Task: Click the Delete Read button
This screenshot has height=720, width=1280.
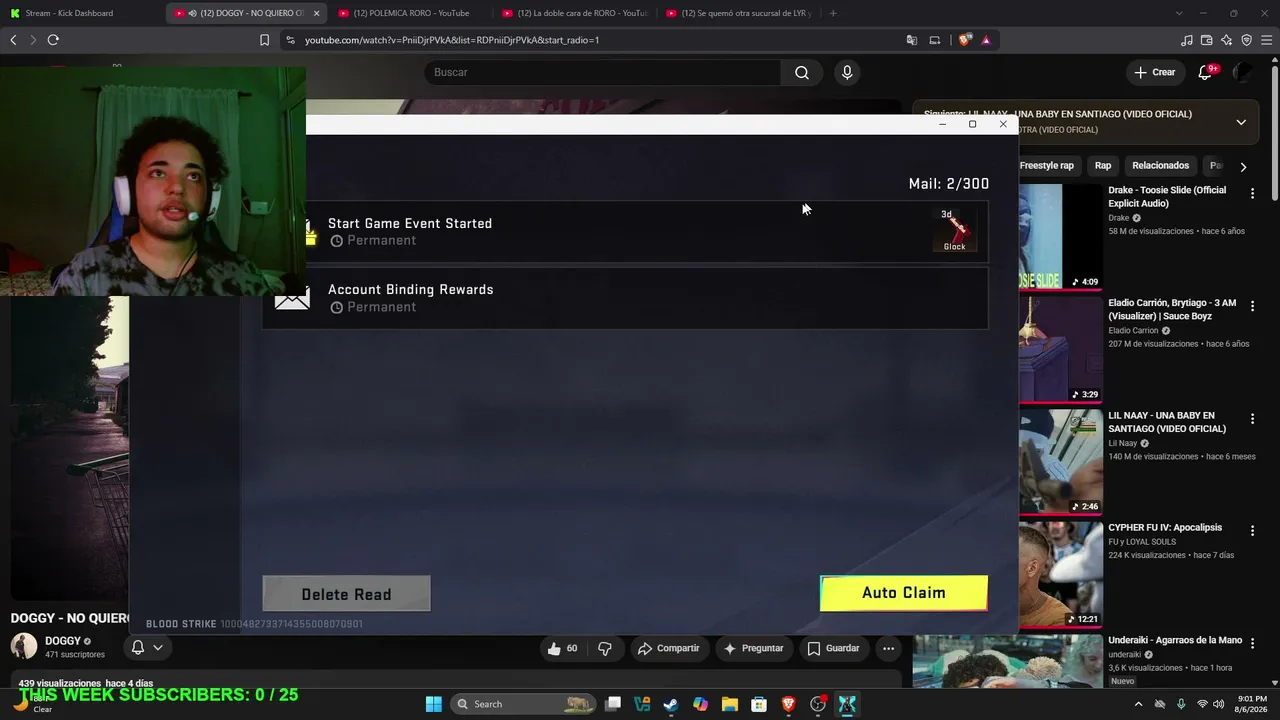Action: [x=346, y=594]
